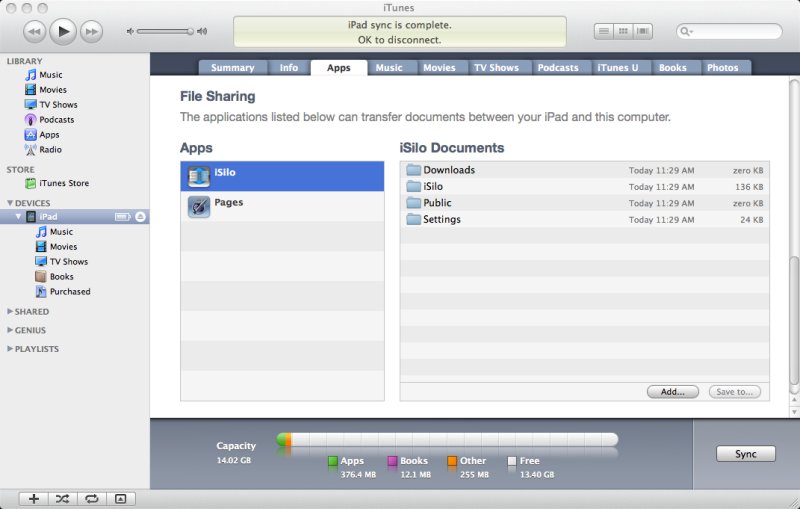Image resolution: width=800 pixels, height=509 pixels.
Task: Expand the Playlists section
Action: click(10, 349)
